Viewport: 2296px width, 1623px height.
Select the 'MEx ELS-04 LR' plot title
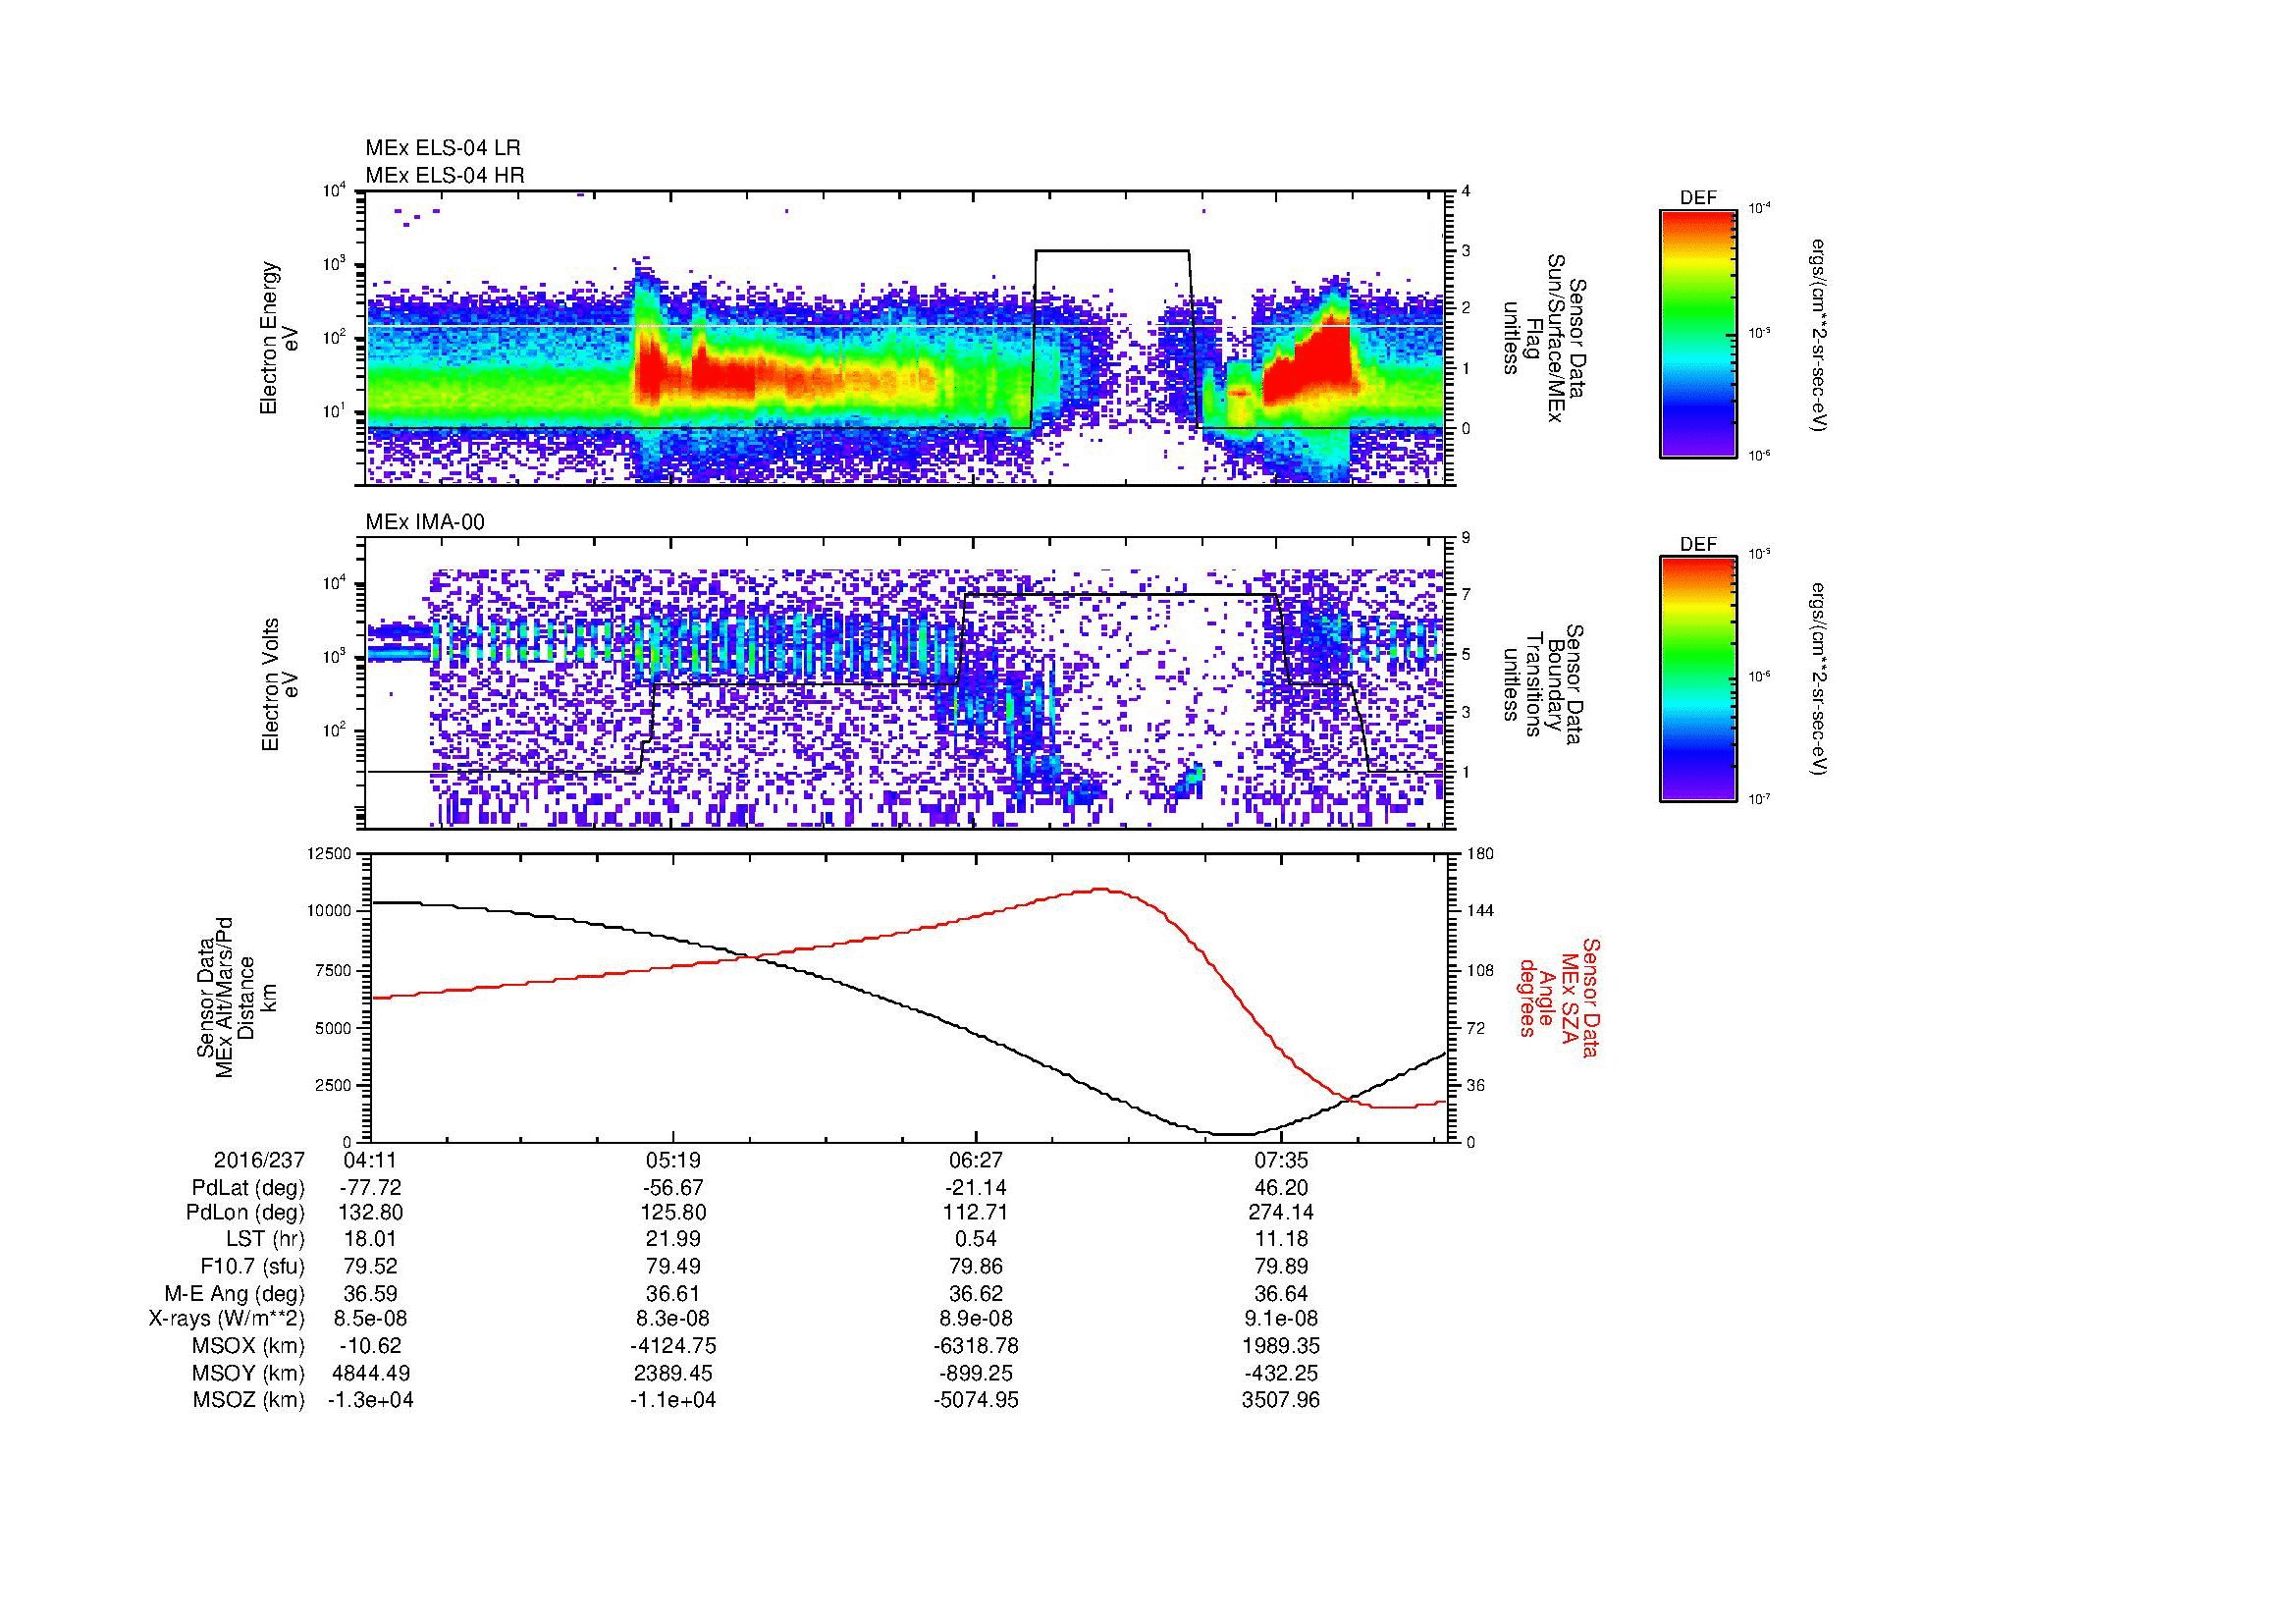[x=442, y=148]
